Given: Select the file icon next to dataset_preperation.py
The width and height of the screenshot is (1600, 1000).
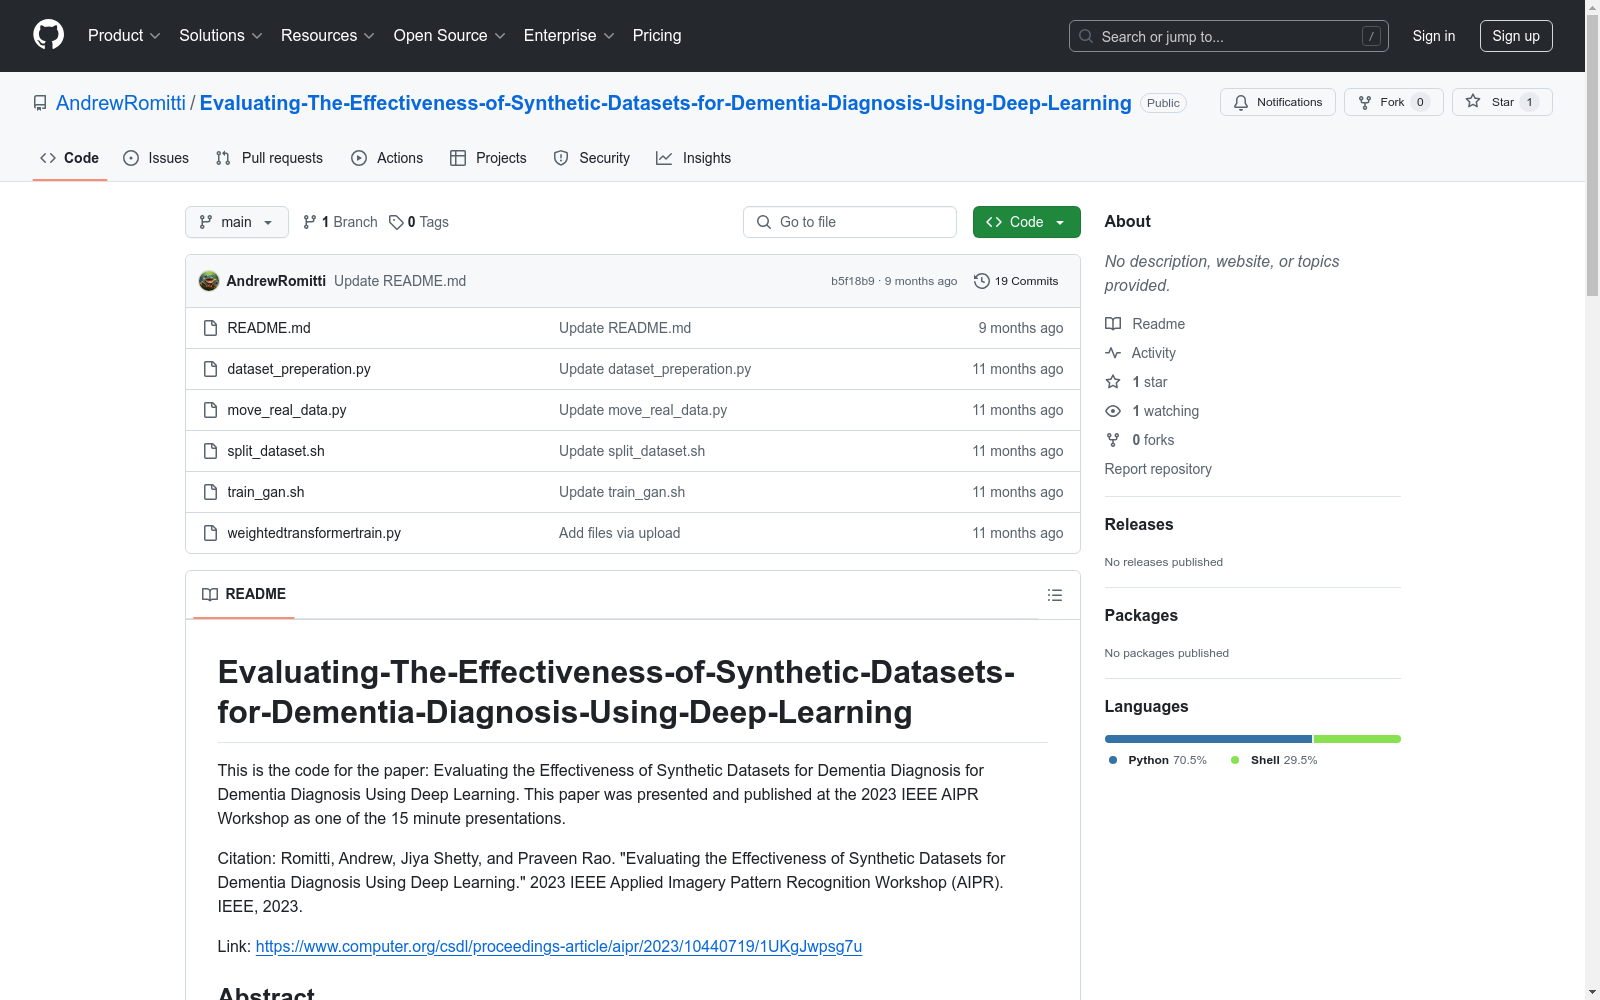Looking at the screenshot, I should tap(210, 369).
